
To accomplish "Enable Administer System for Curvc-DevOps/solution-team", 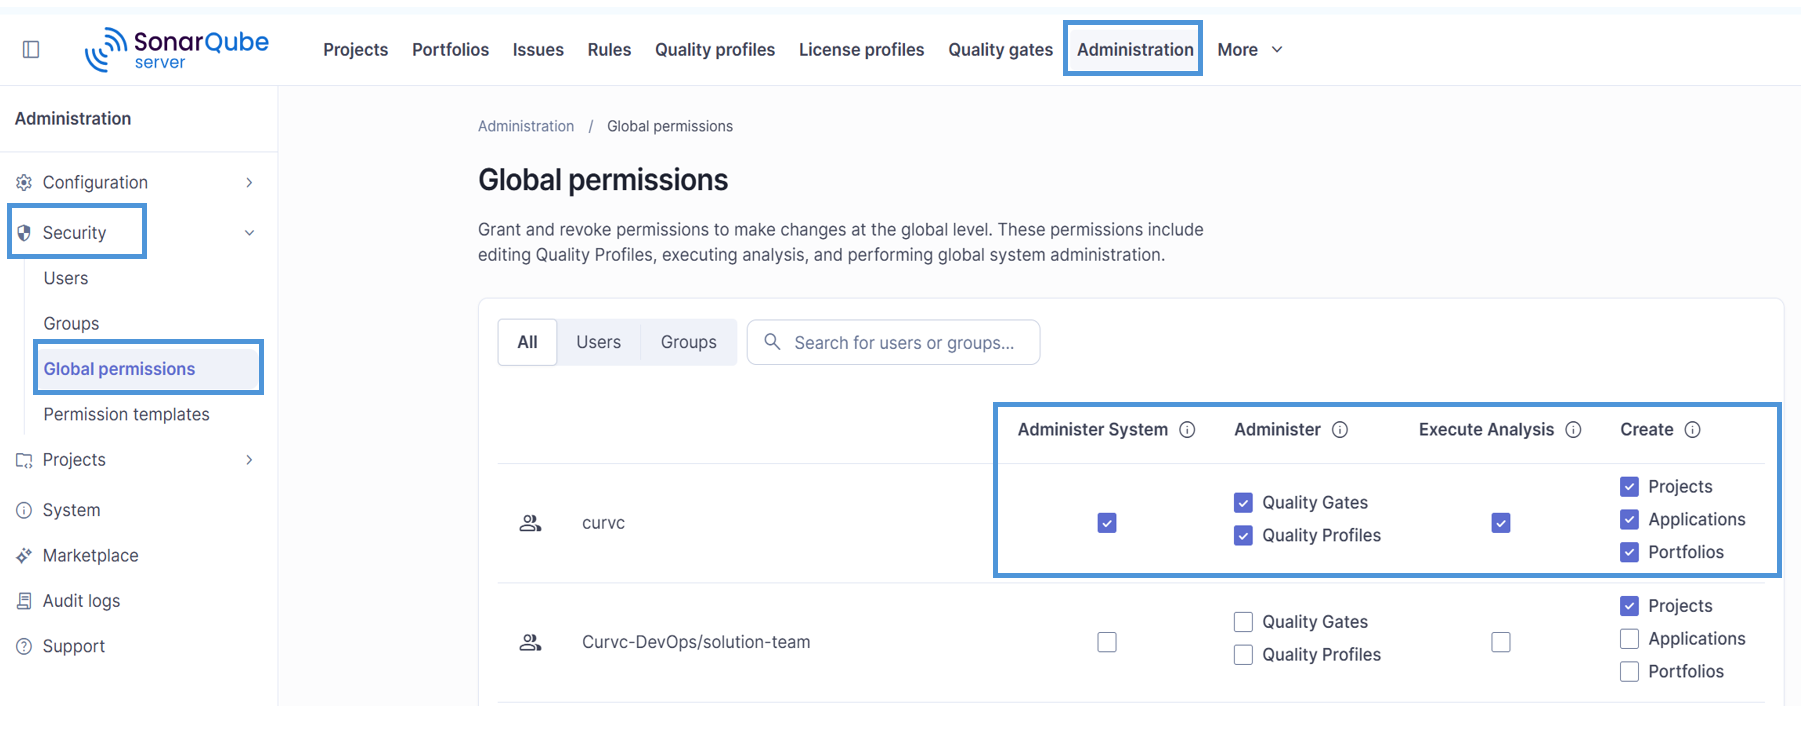I will click(x=1107, y=642).
